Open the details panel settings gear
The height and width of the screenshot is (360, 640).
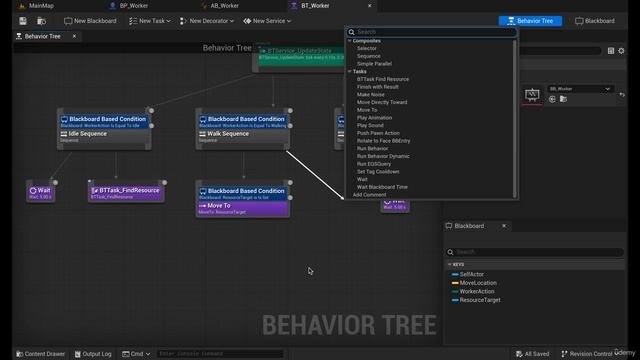tap(621, 51)
